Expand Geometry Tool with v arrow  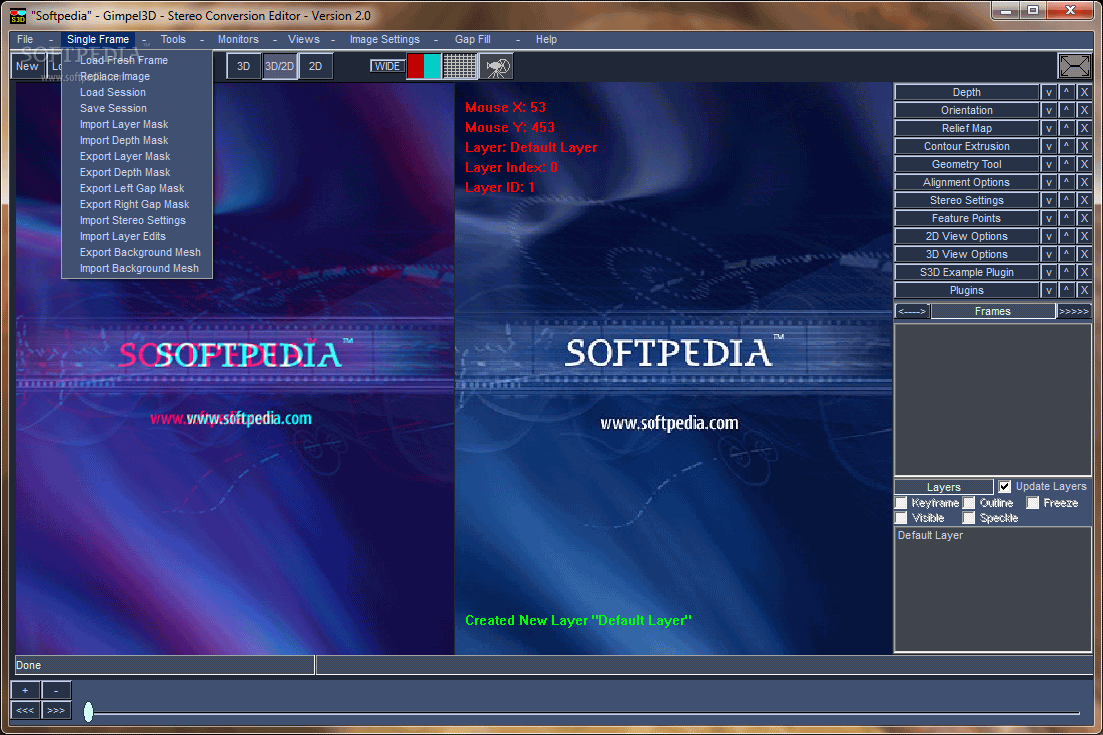coord(1048,165)
